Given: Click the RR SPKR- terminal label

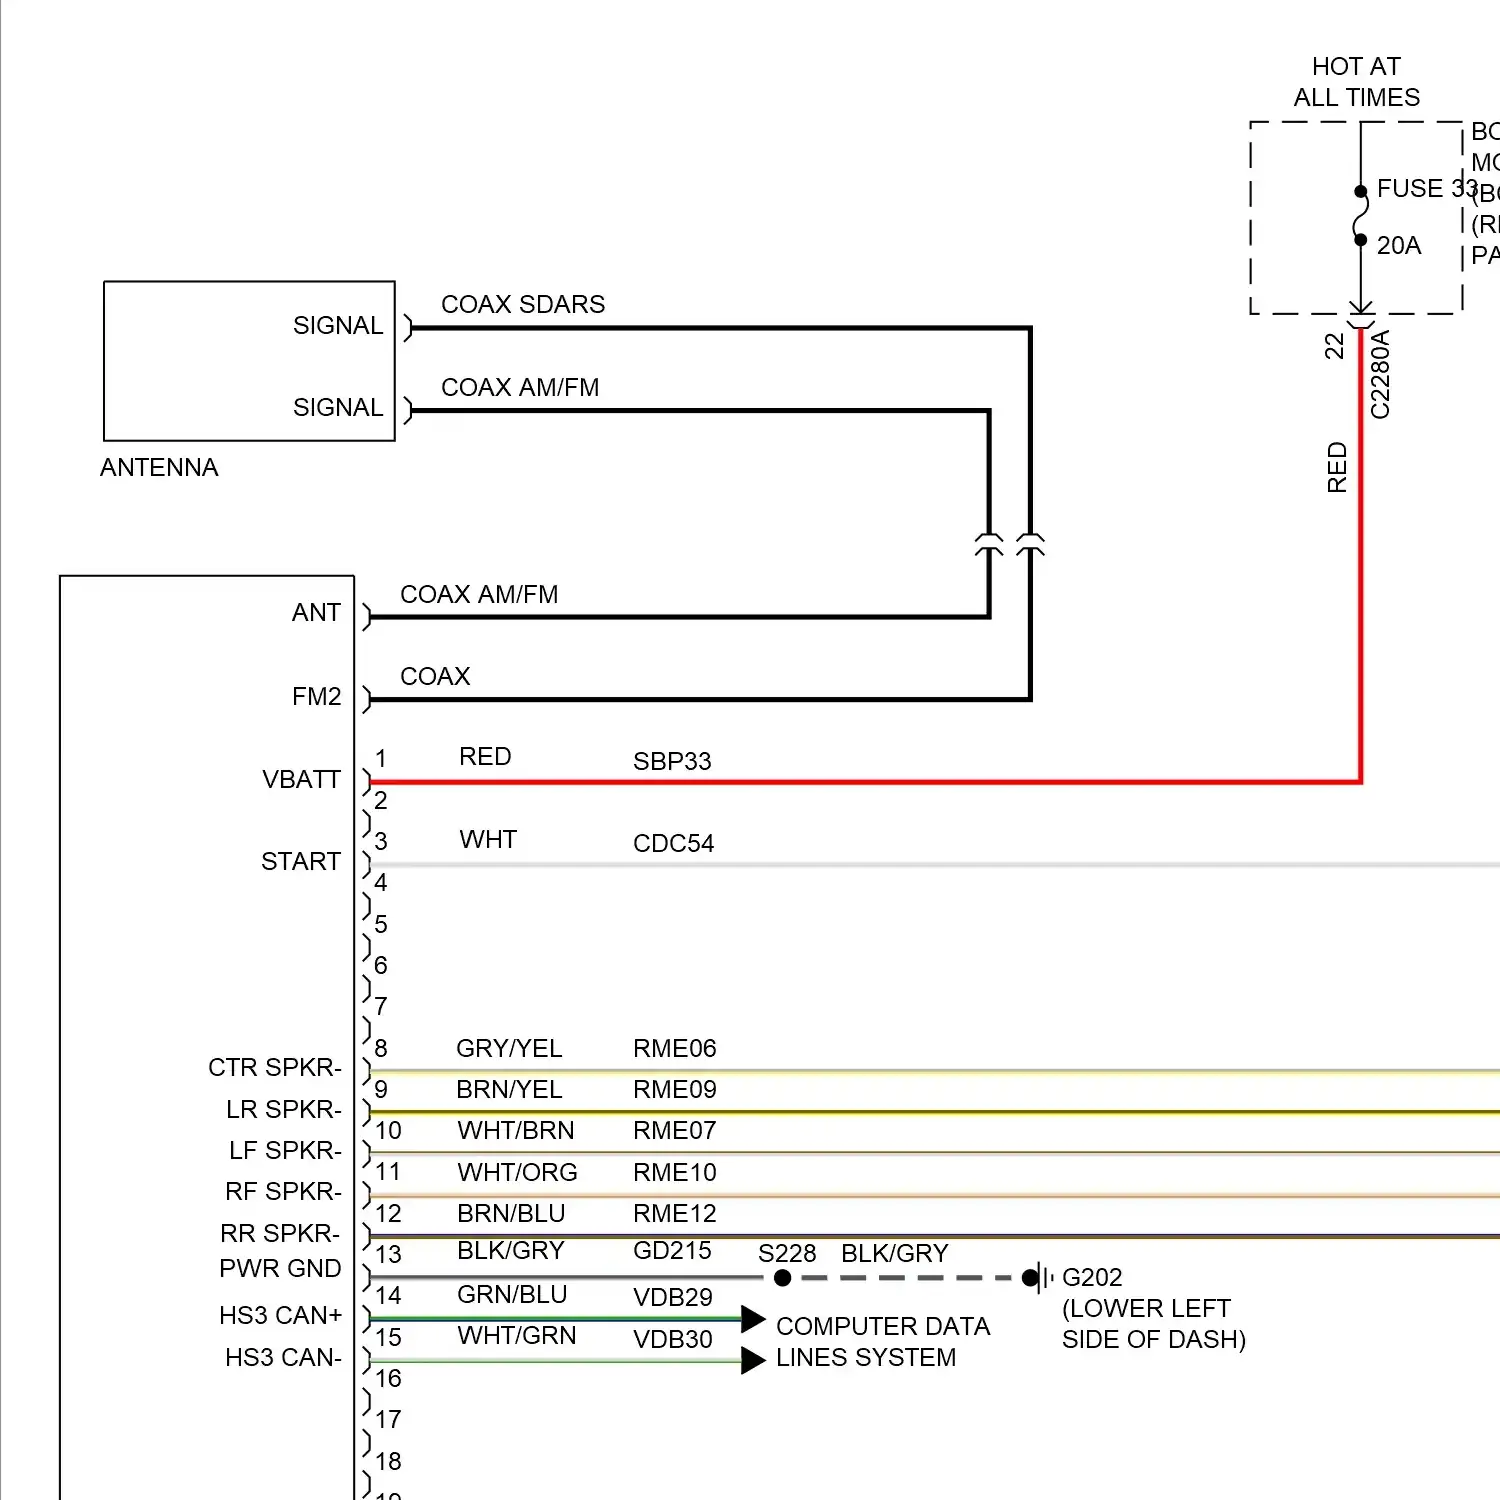Looking at the screenshot, I should tap(281, 1233).
